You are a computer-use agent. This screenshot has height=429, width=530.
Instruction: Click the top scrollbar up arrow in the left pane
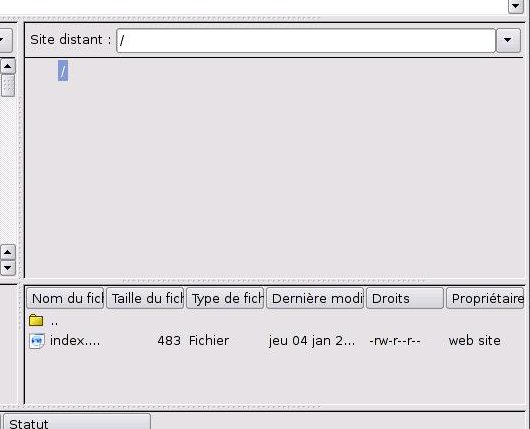pyautogui.click(x=7, y=66)
